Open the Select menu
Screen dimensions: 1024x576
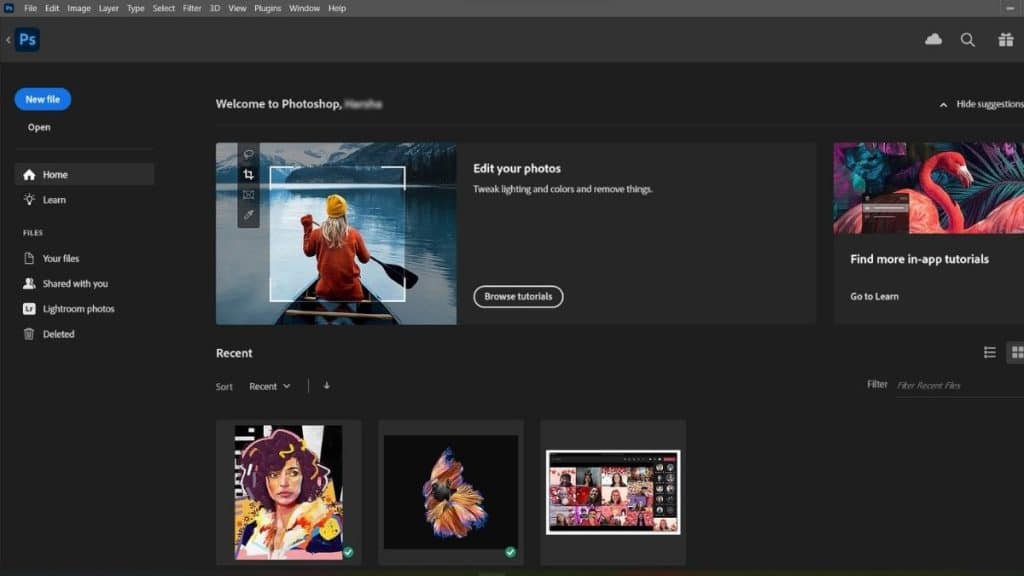[x=164, y=8]
